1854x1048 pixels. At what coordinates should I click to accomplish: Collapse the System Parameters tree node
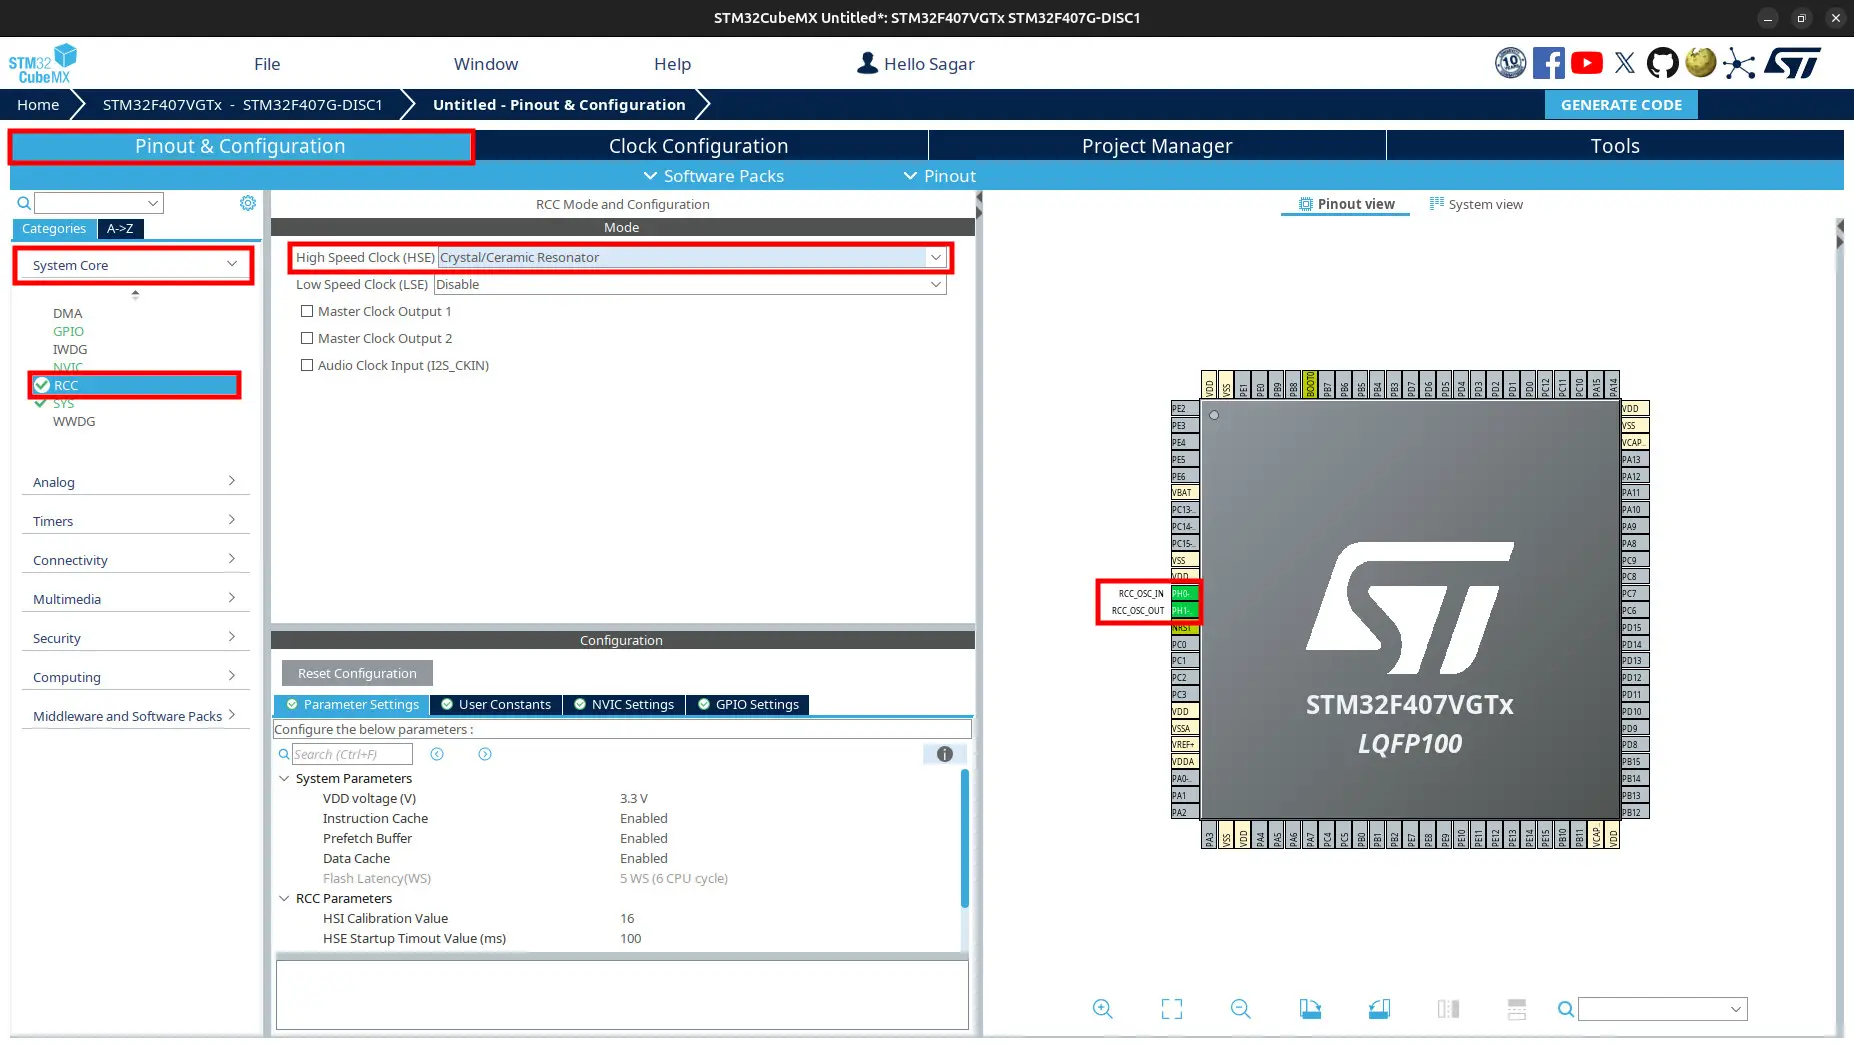284,778
